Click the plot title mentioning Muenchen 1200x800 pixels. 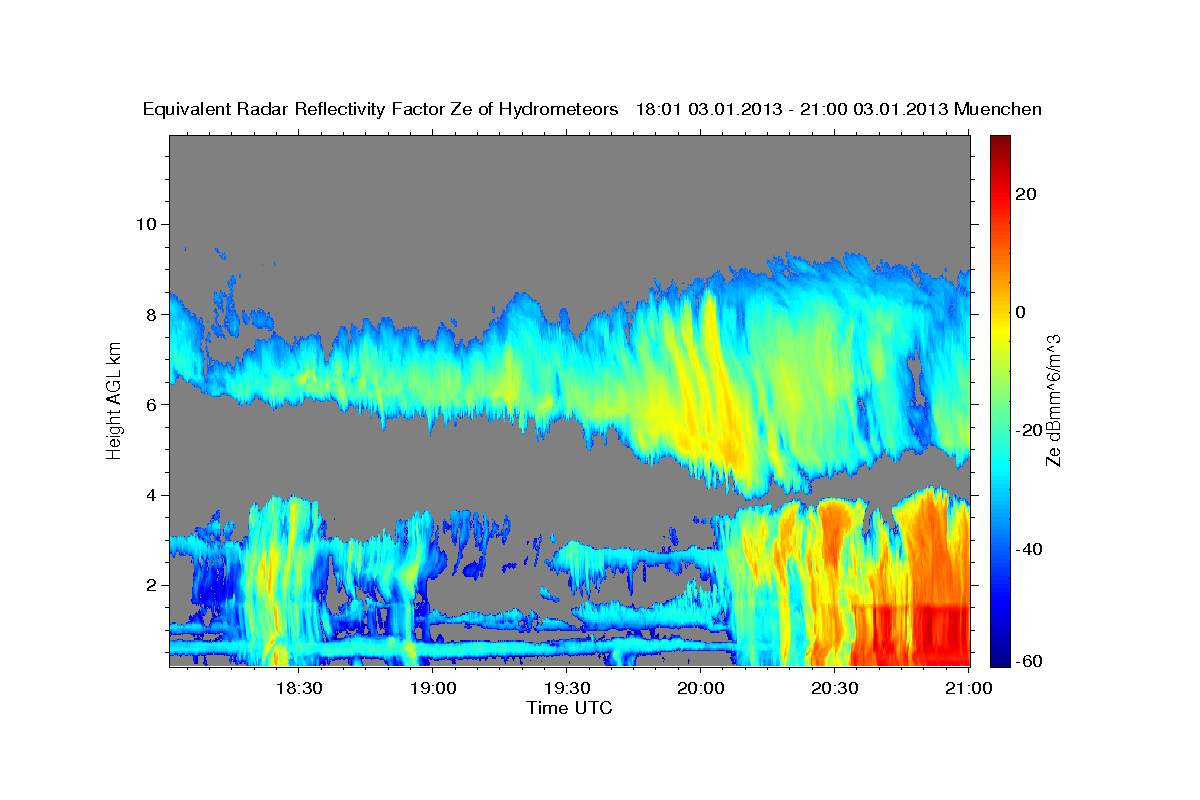[592, 110]
